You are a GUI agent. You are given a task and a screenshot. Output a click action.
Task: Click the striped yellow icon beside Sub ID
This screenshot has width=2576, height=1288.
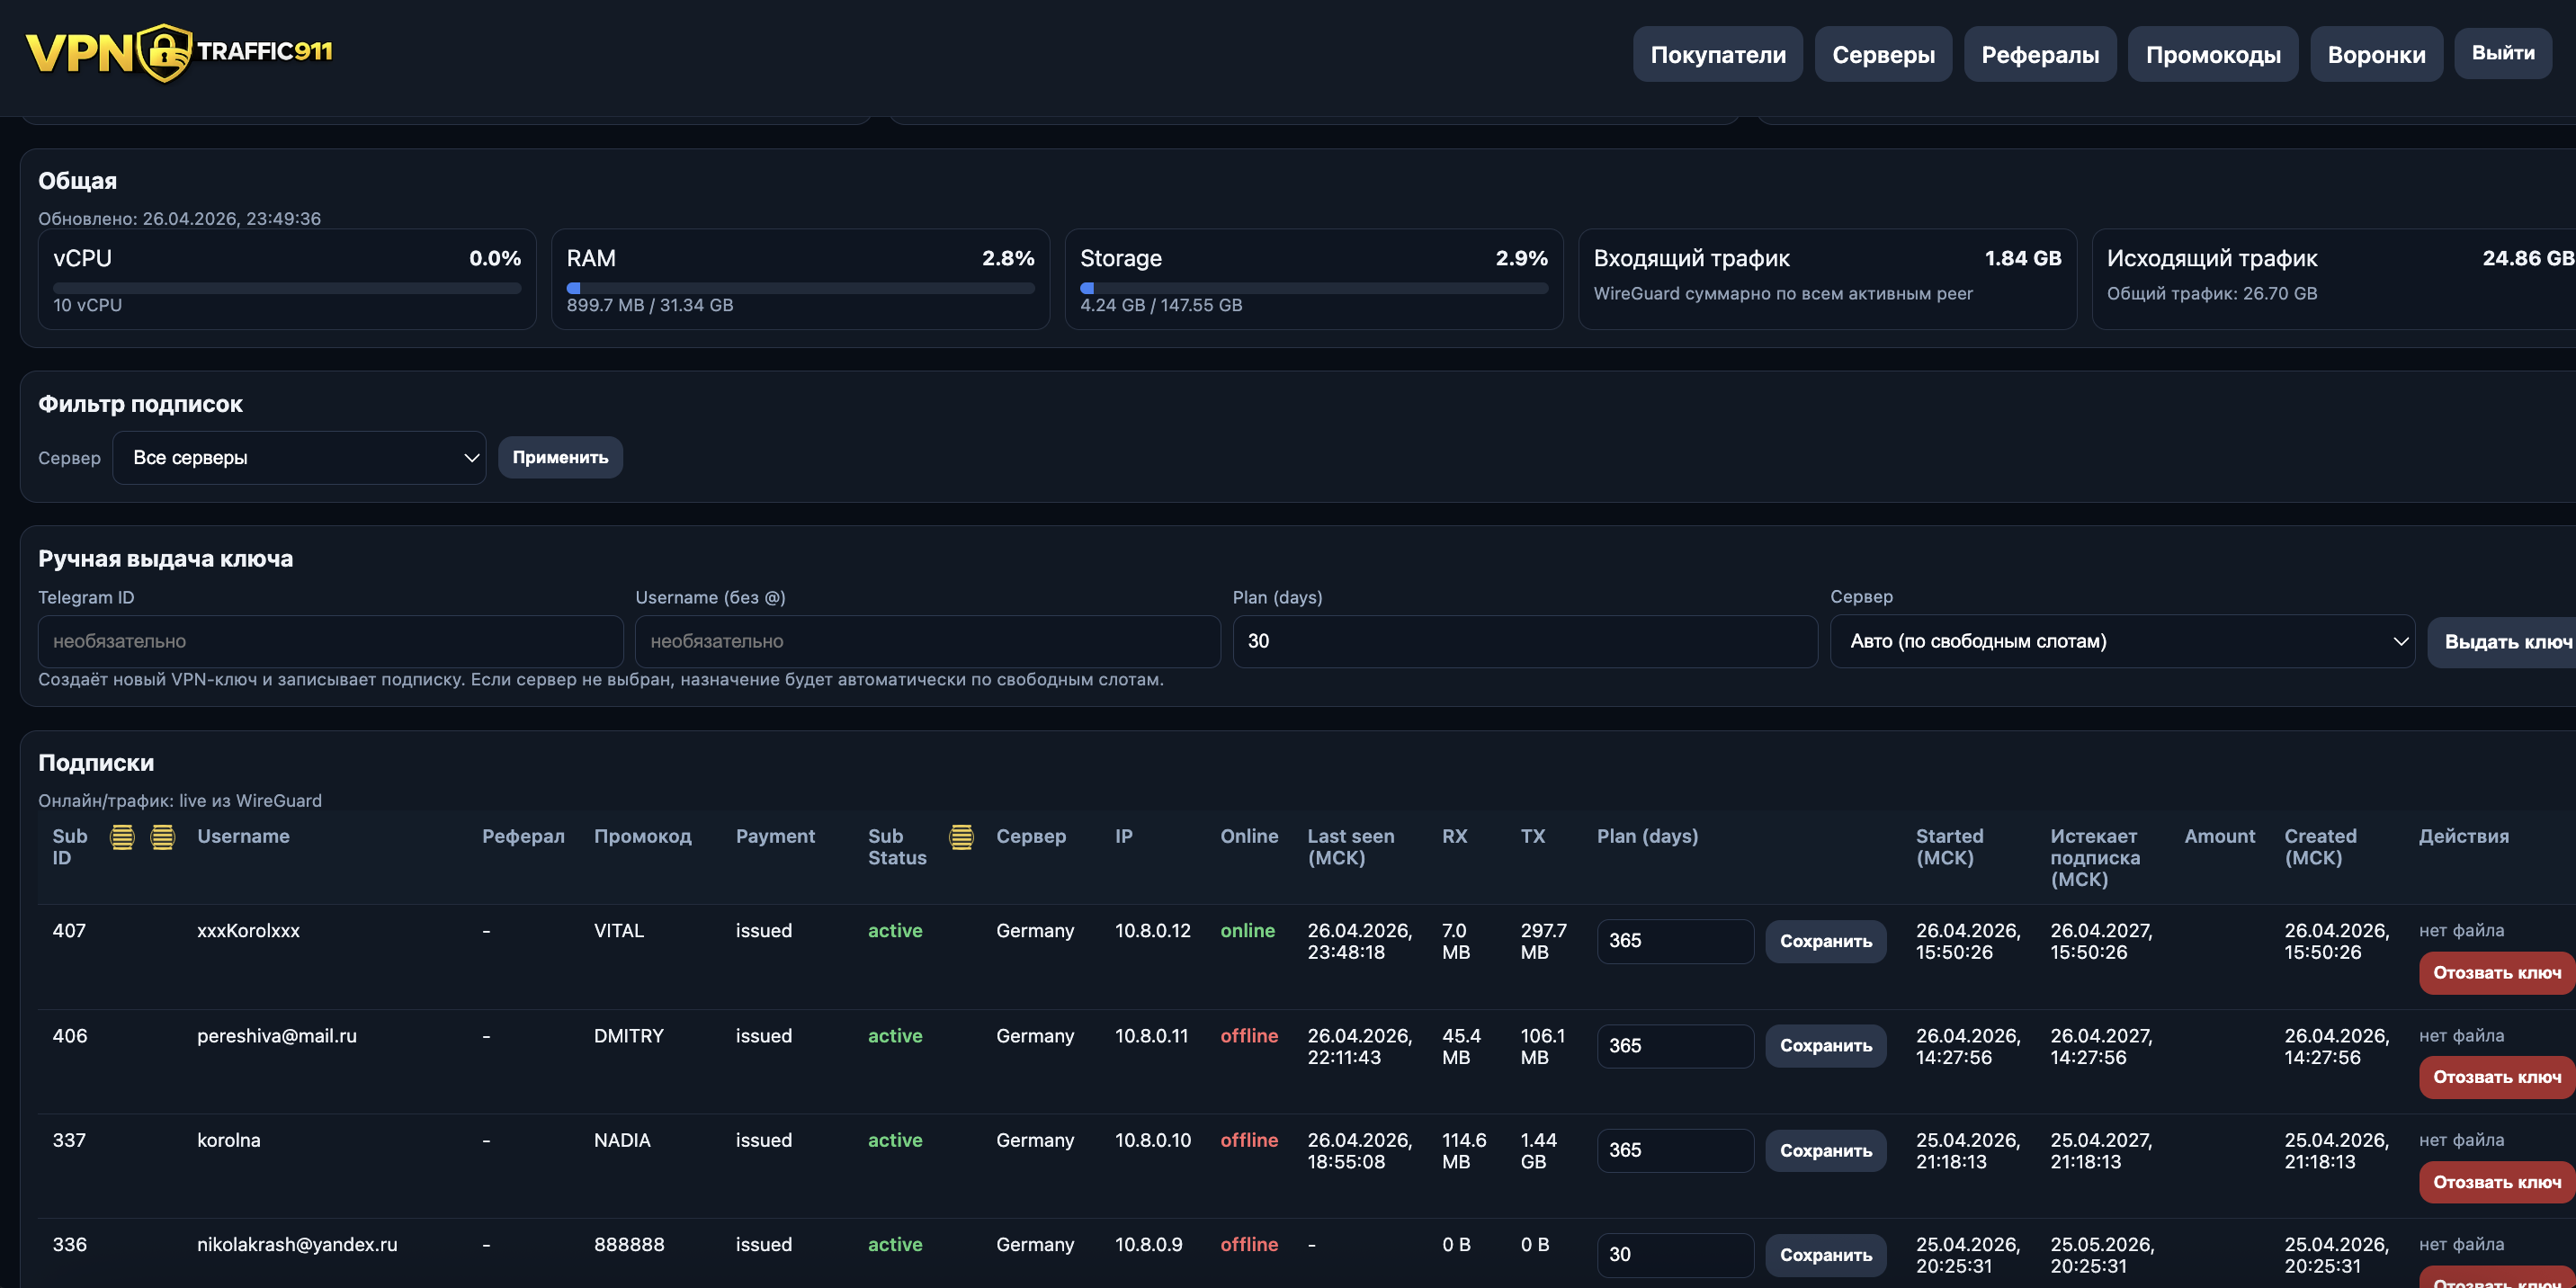[x=122, y=837]
